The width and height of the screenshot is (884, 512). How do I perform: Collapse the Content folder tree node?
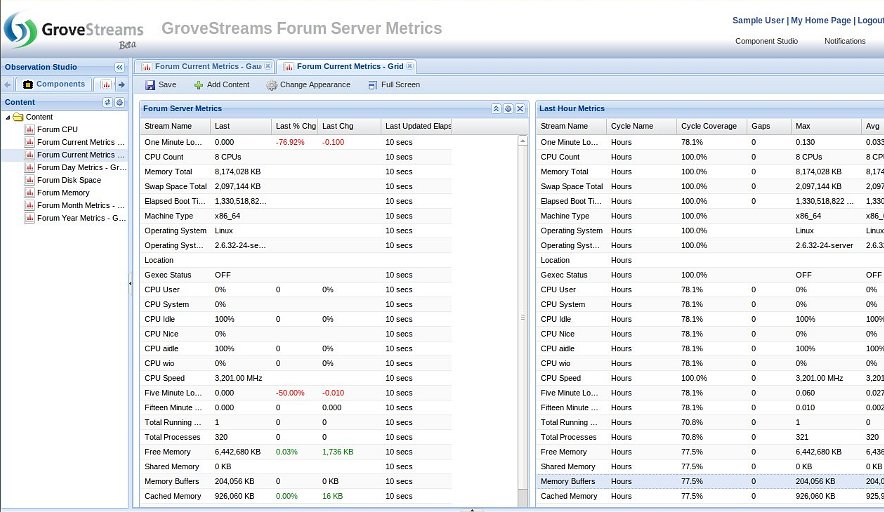coord(9,117)
